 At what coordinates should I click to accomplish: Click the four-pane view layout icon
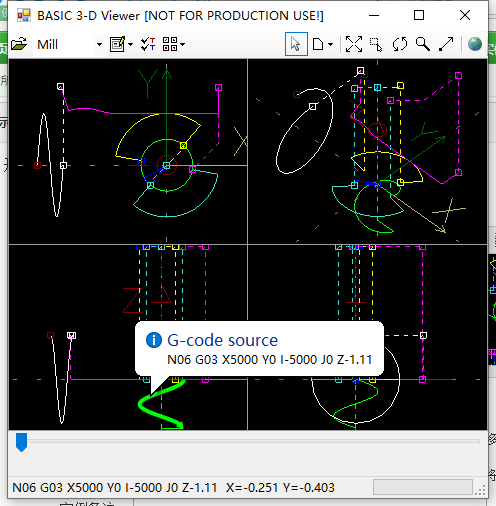170,44
